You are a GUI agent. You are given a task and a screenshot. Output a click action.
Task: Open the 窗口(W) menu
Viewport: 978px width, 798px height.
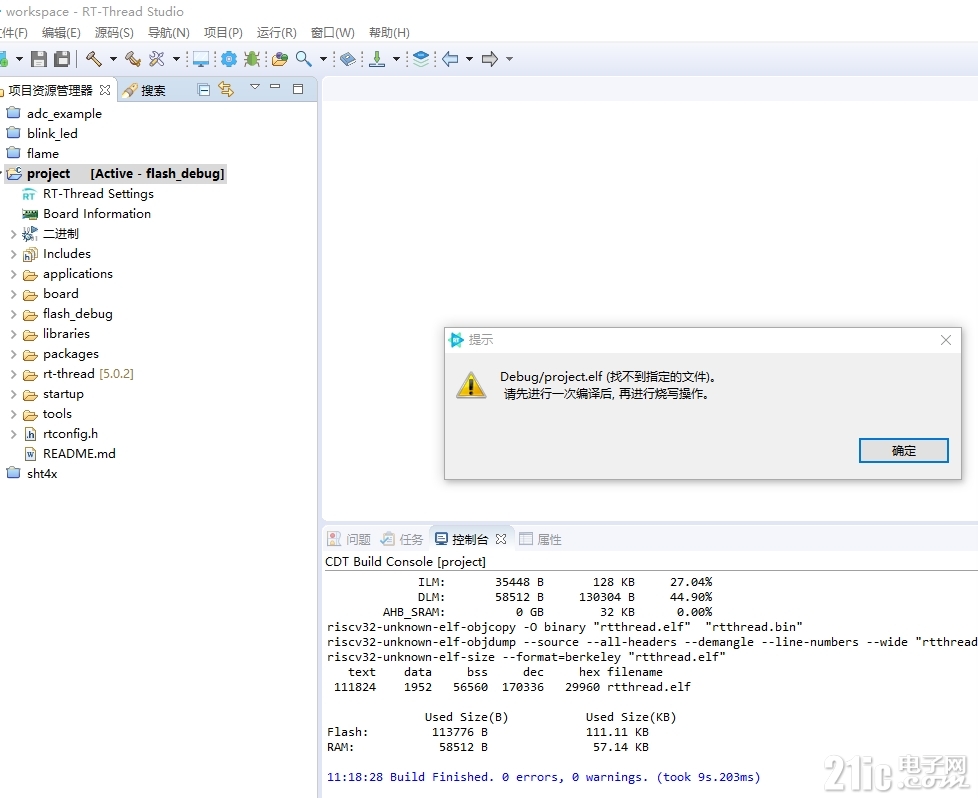pos(332,32)
